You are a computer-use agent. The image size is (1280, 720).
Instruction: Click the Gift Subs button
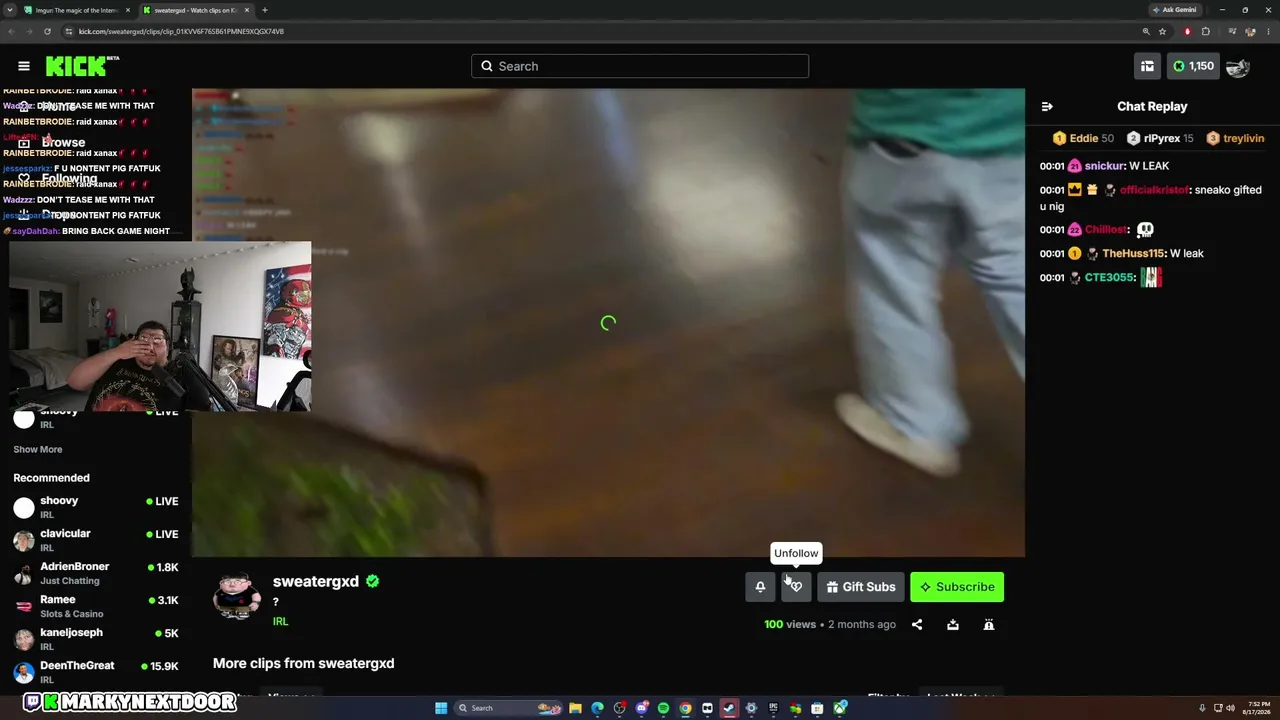(861, 587)
